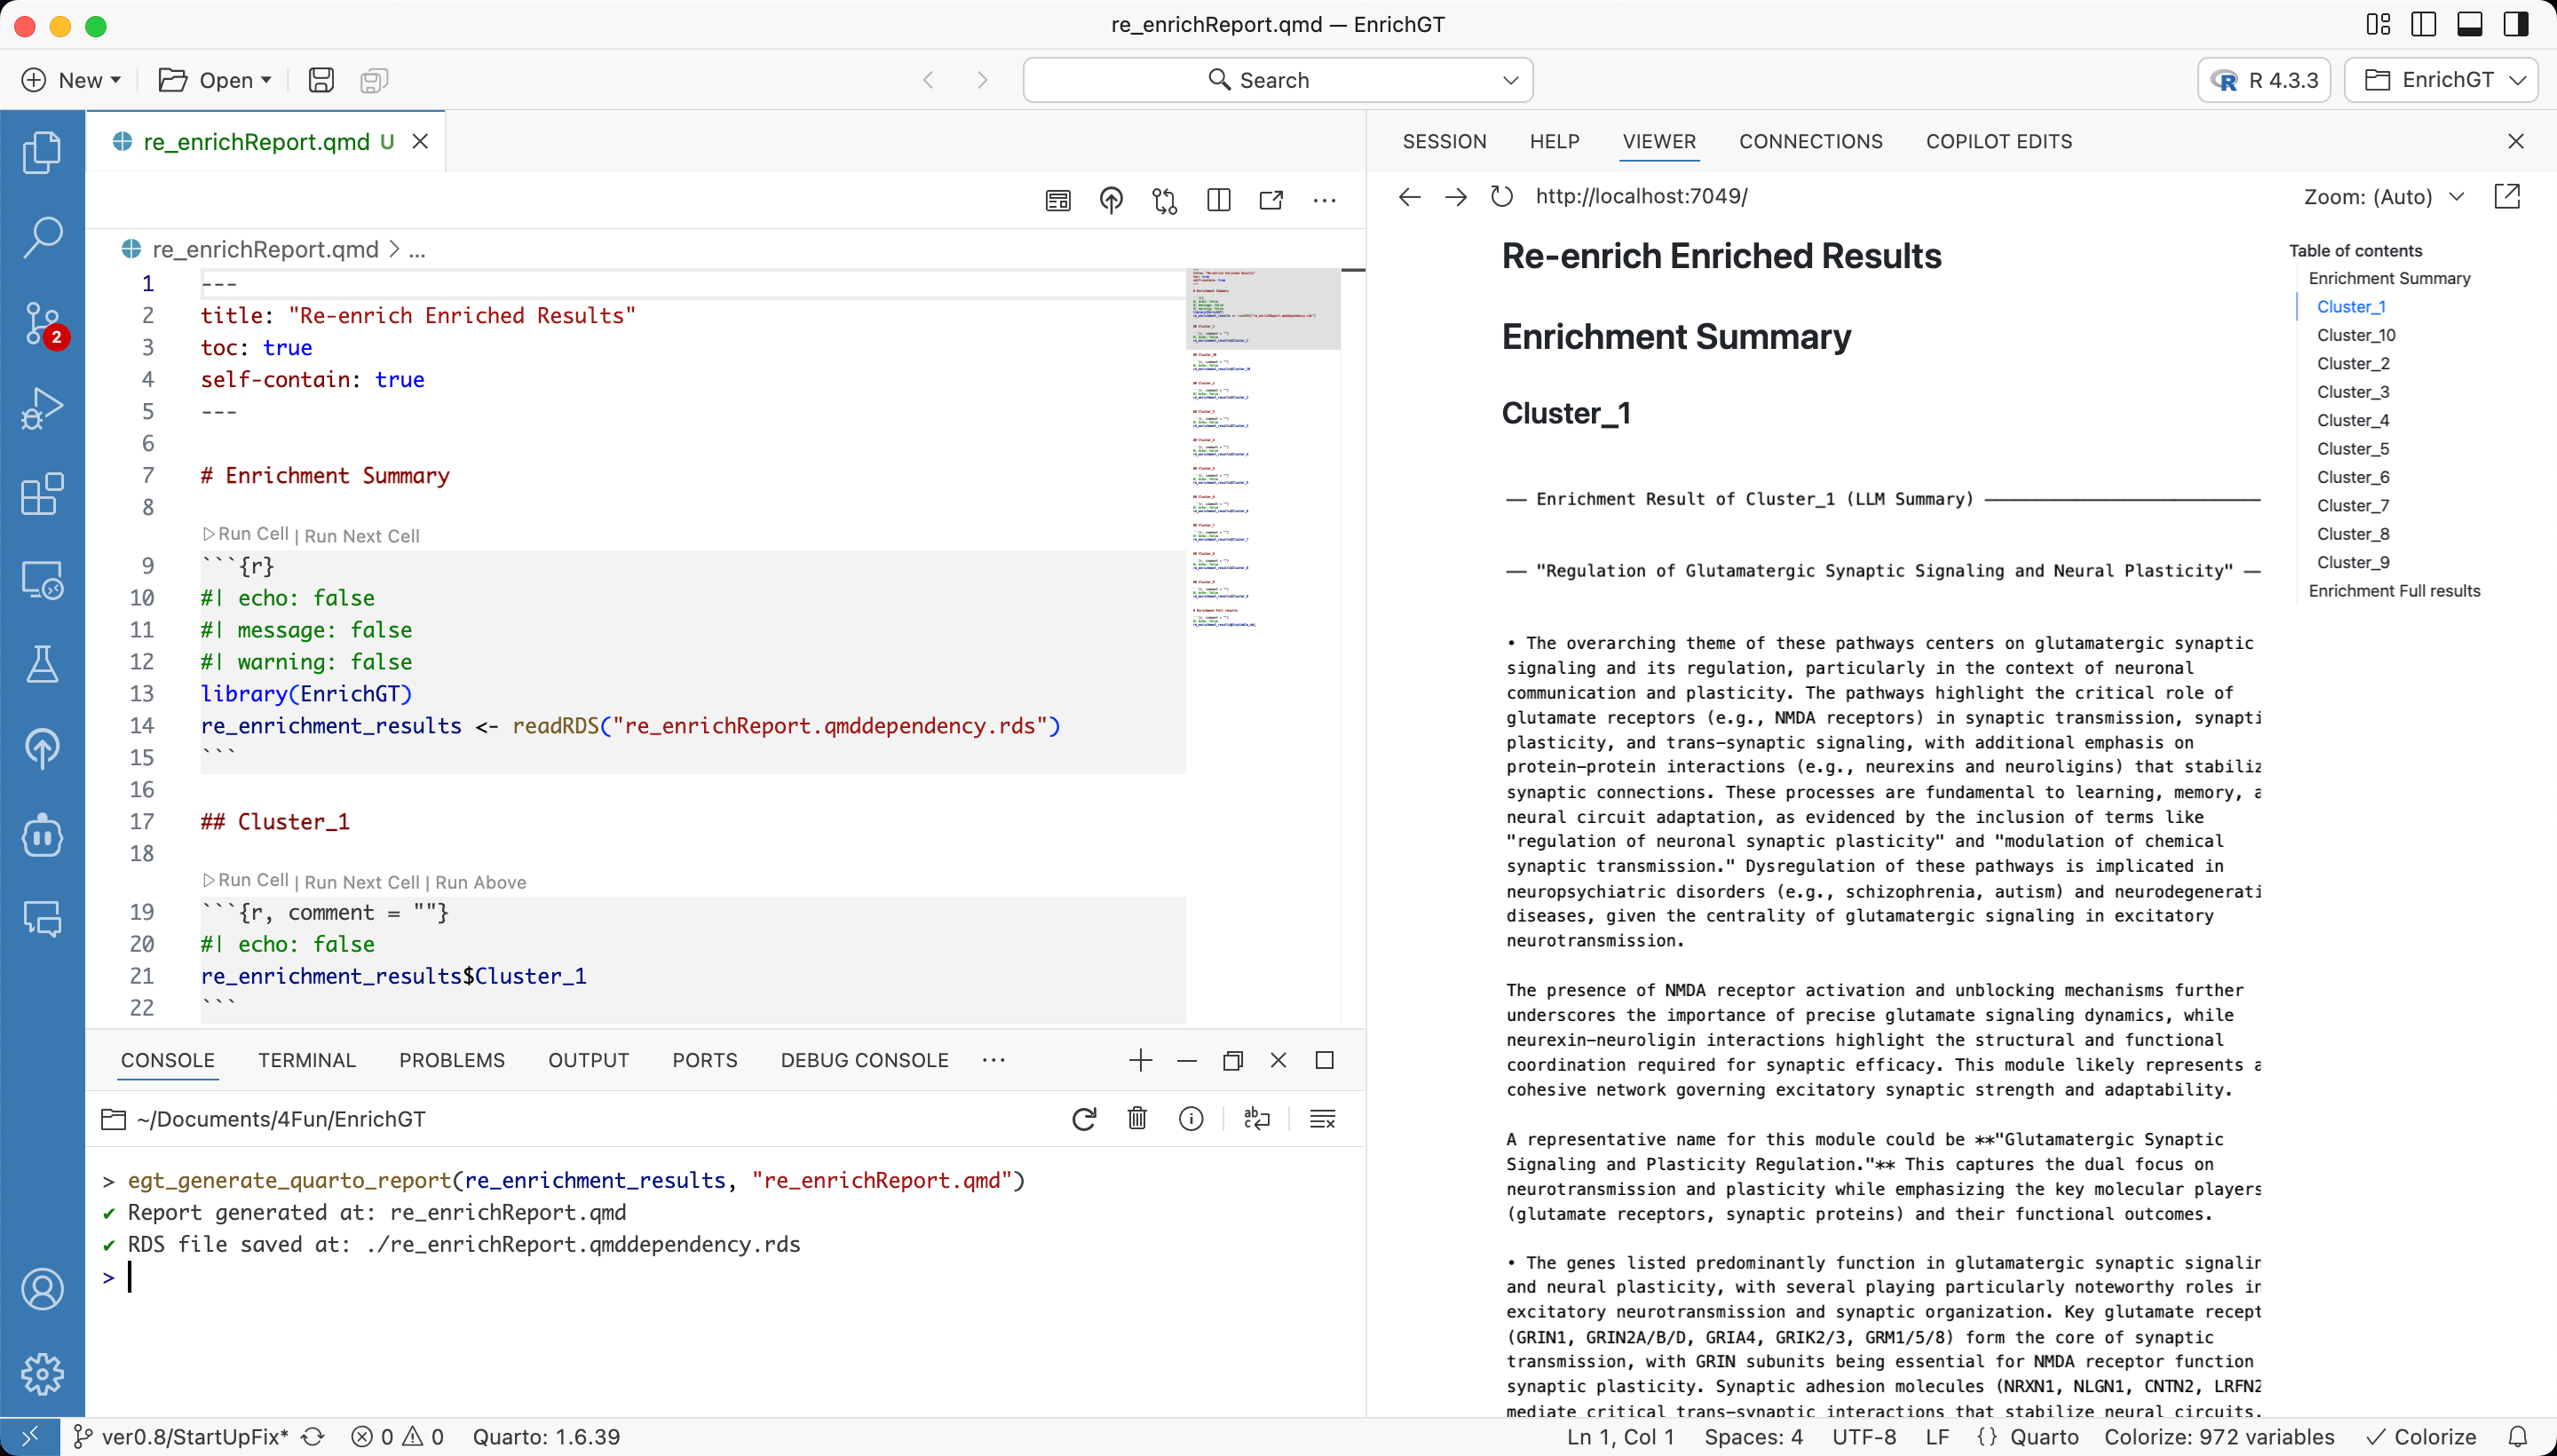Image resolution: width=2557 pixels, height=1456 pixels.
Task: Switch to the HELP tab
Action: click(1554, 142)
